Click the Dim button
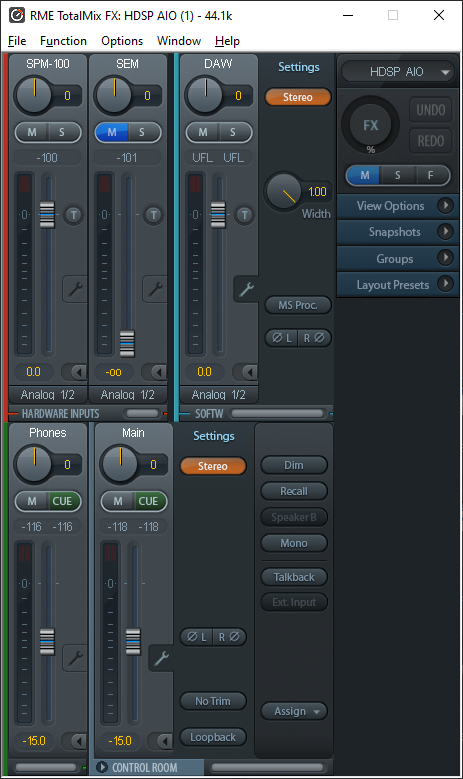463x779 pixels. click(x=294, y=465)
